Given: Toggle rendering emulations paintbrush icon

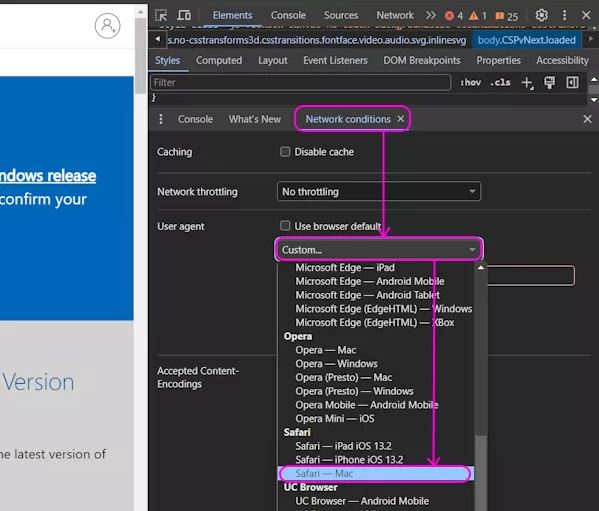Looking at the screenshot, I should [x=549, y=82].
